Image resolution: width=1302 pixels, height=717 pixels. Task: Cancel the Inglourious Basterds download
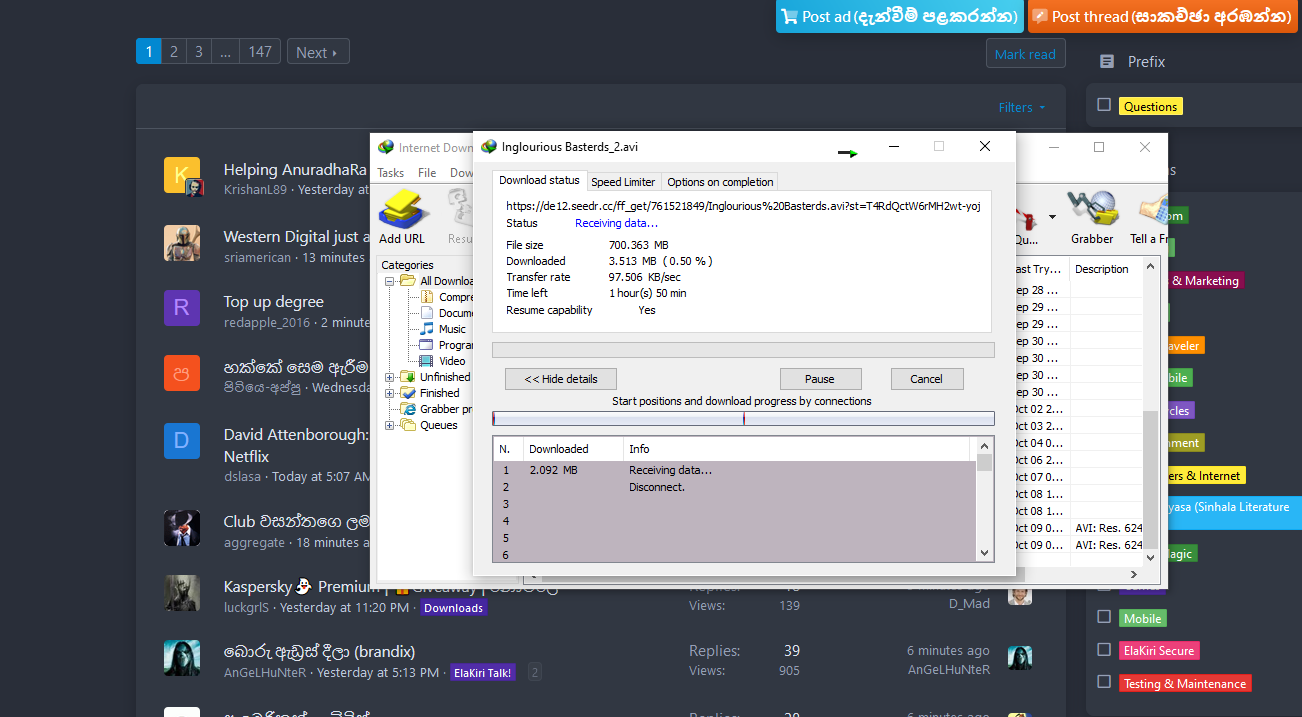click(926, 379)
